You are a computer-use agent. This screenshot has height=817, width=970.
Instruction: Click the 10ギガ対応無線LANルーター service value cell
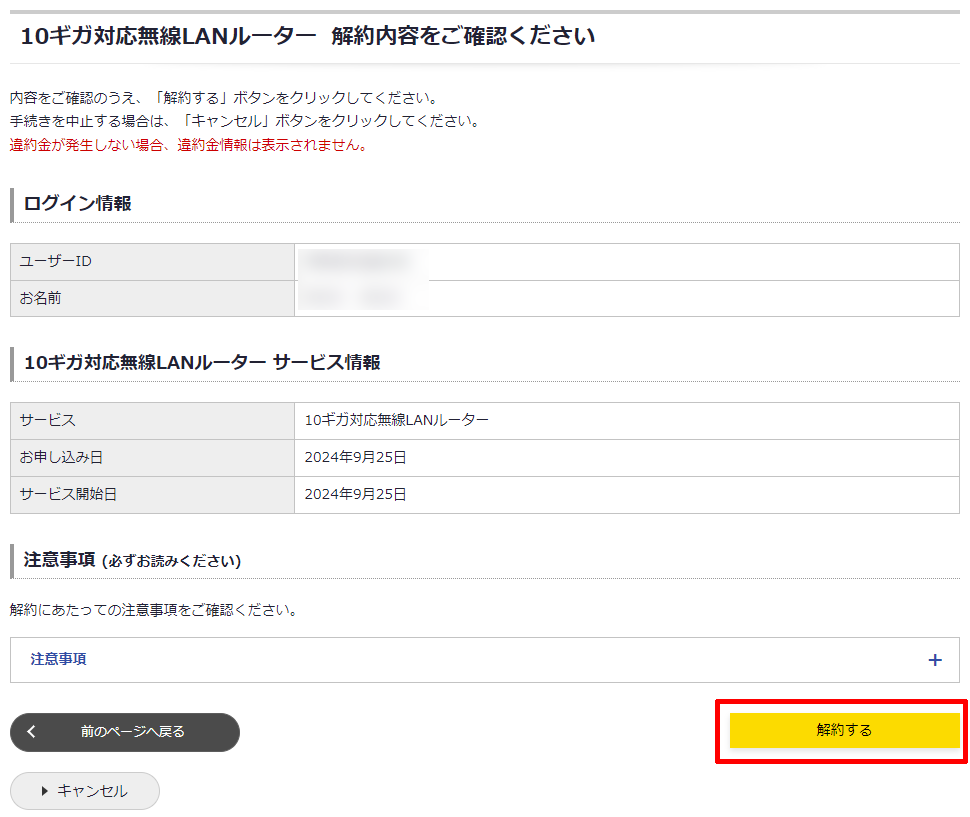pyautogui.click(x=397, y=421)
